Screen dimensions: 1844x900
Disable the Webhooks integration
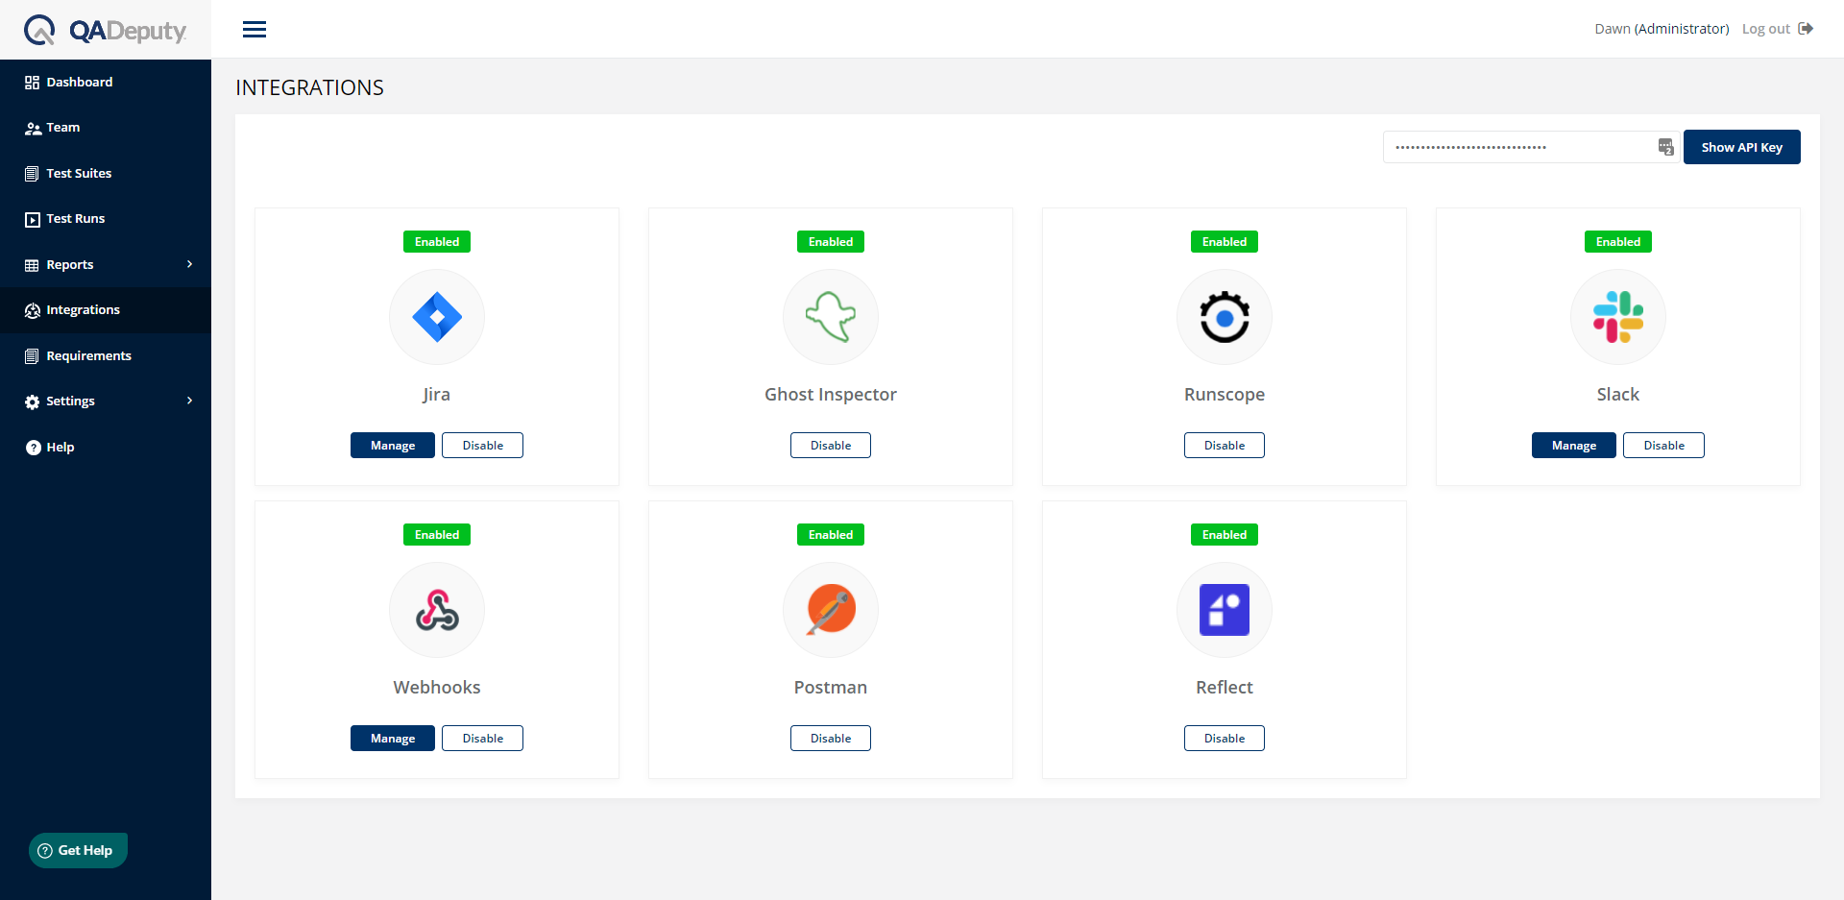tap(482, 738)
